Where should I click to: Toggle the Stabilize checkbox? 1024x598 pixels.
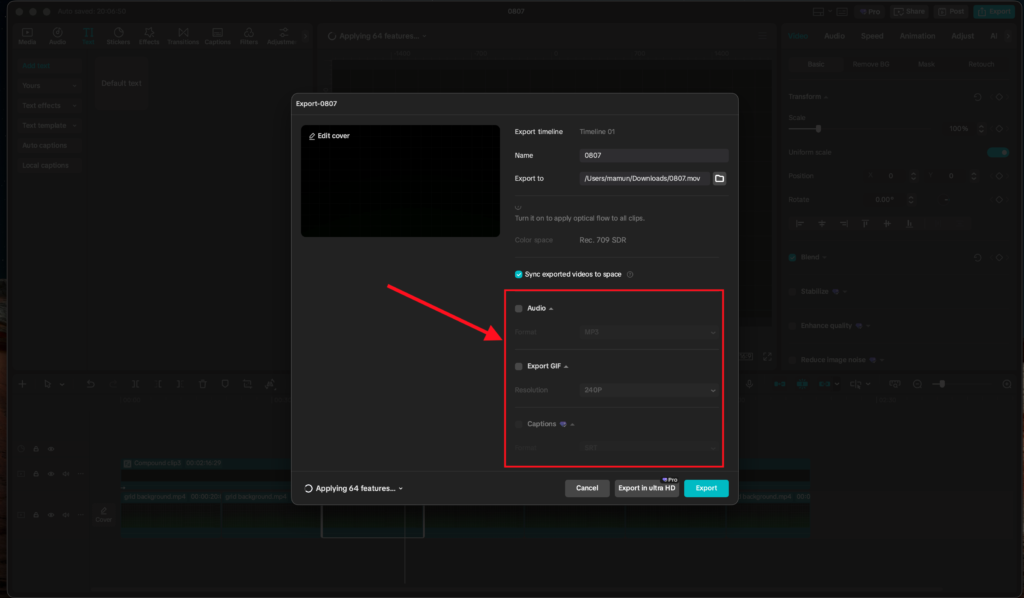tap(792, 292)
